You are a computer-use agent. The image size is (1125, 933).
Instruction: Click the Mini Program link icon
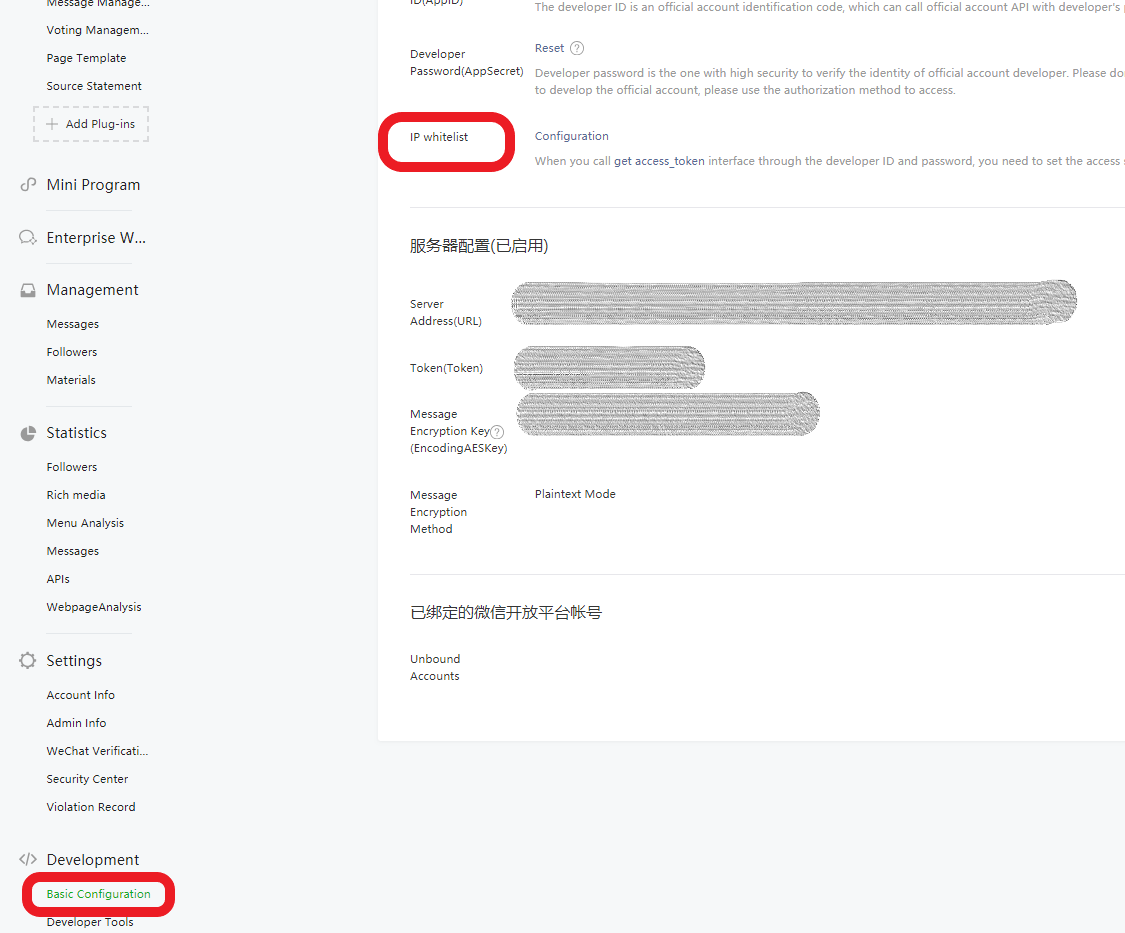(28, 185)
